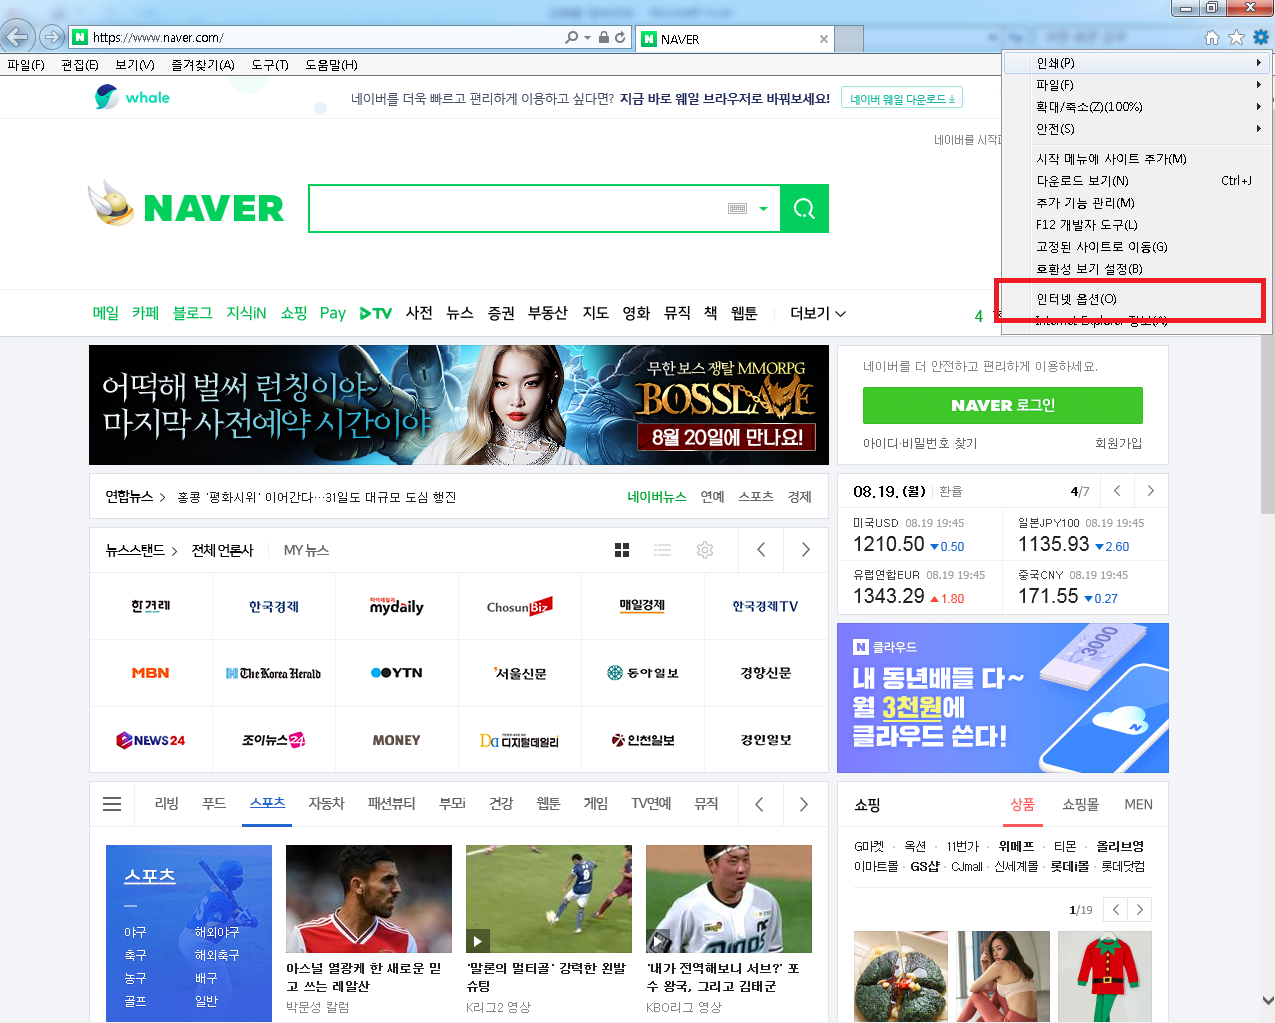
Task: Expand the 안전(S) submenu
Action: click(x=1137, y=129)
